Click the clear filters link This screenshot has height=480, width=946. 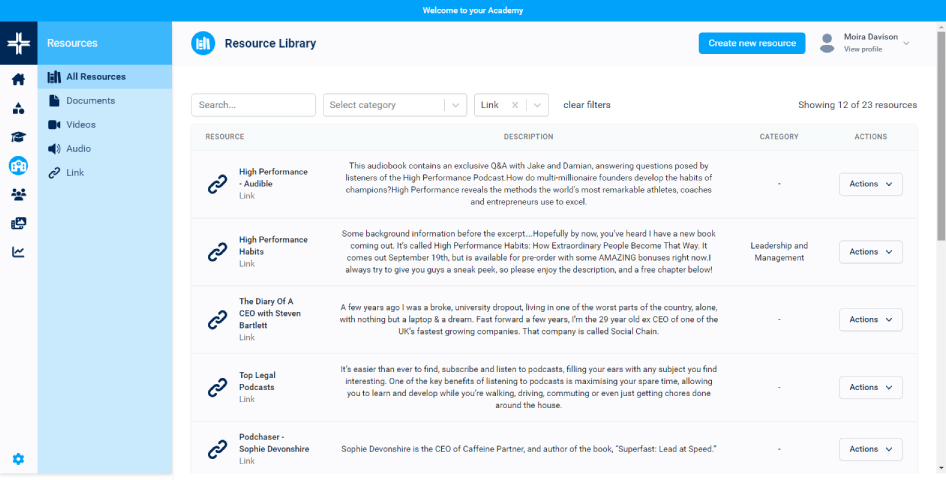pos(586,105)
